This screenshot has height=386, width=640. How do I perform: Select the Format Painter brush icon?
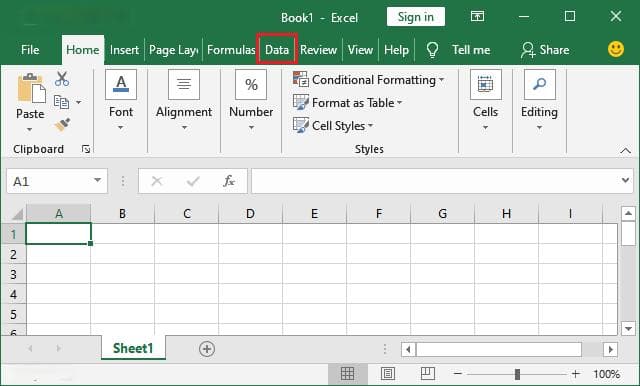click(x=62, y=125)
